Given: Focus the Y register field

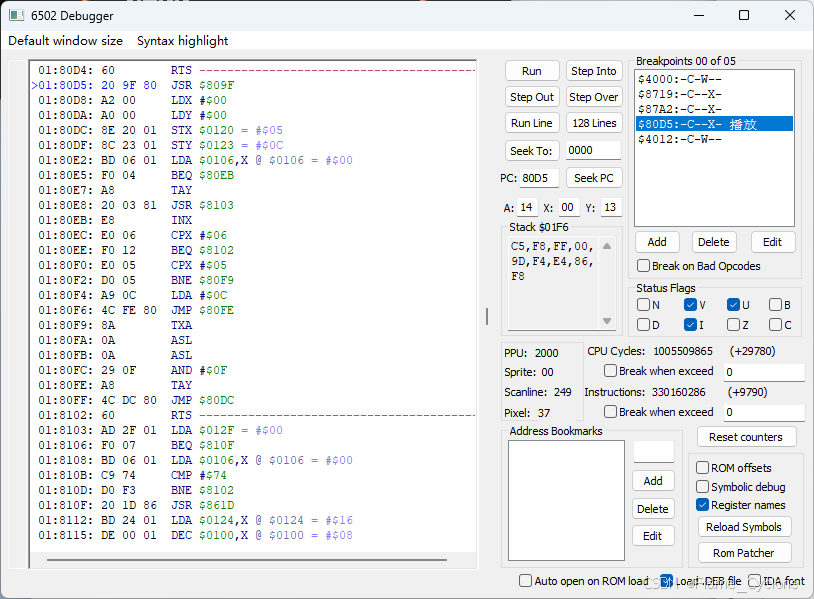Looking at the screenshot, I should pos(610,208).
